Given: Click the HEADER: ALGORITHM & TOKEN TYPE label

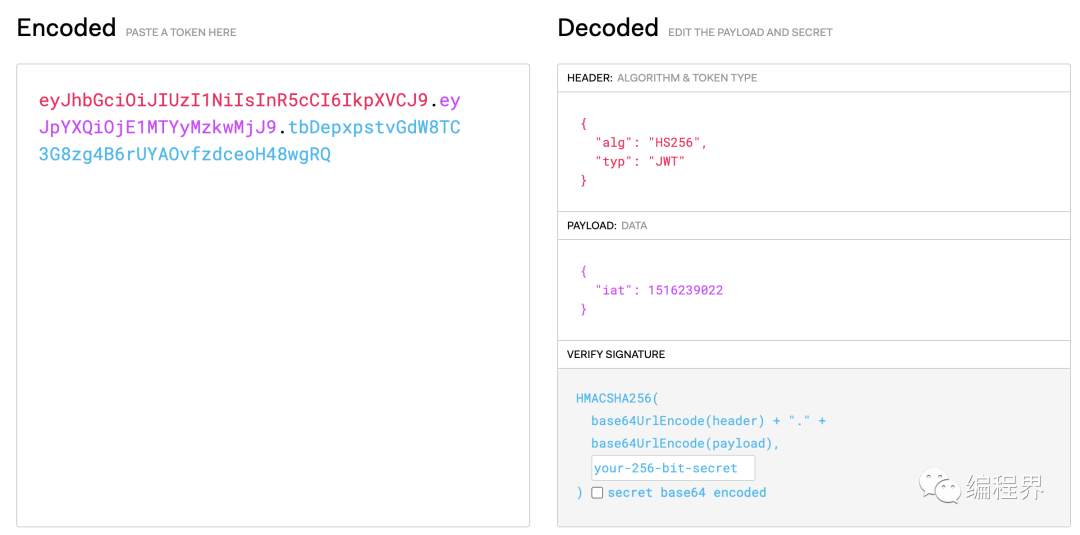Looking at the screenshot, I should tap(661, 78).
